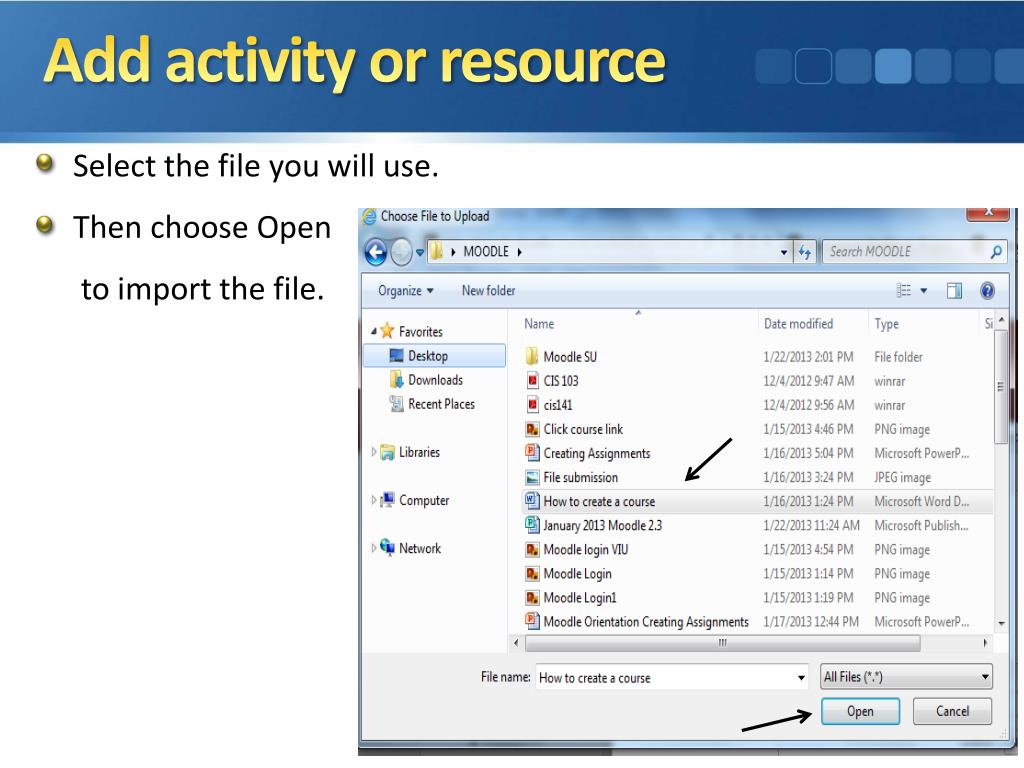Select the Moodle SU folder name
This screenshot has width=1024, height=768.
point(570,357)
